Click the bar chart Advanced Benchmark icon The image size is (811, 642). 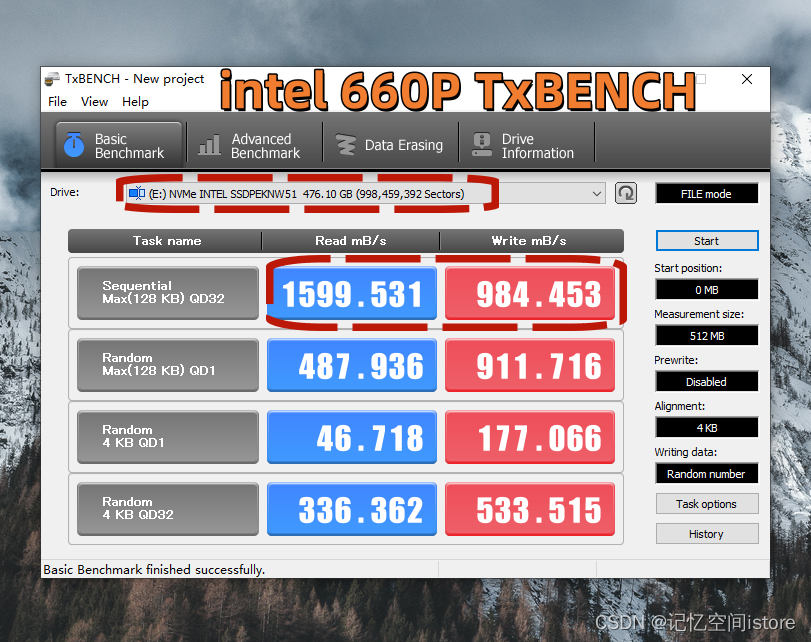(x=209, y=145)
